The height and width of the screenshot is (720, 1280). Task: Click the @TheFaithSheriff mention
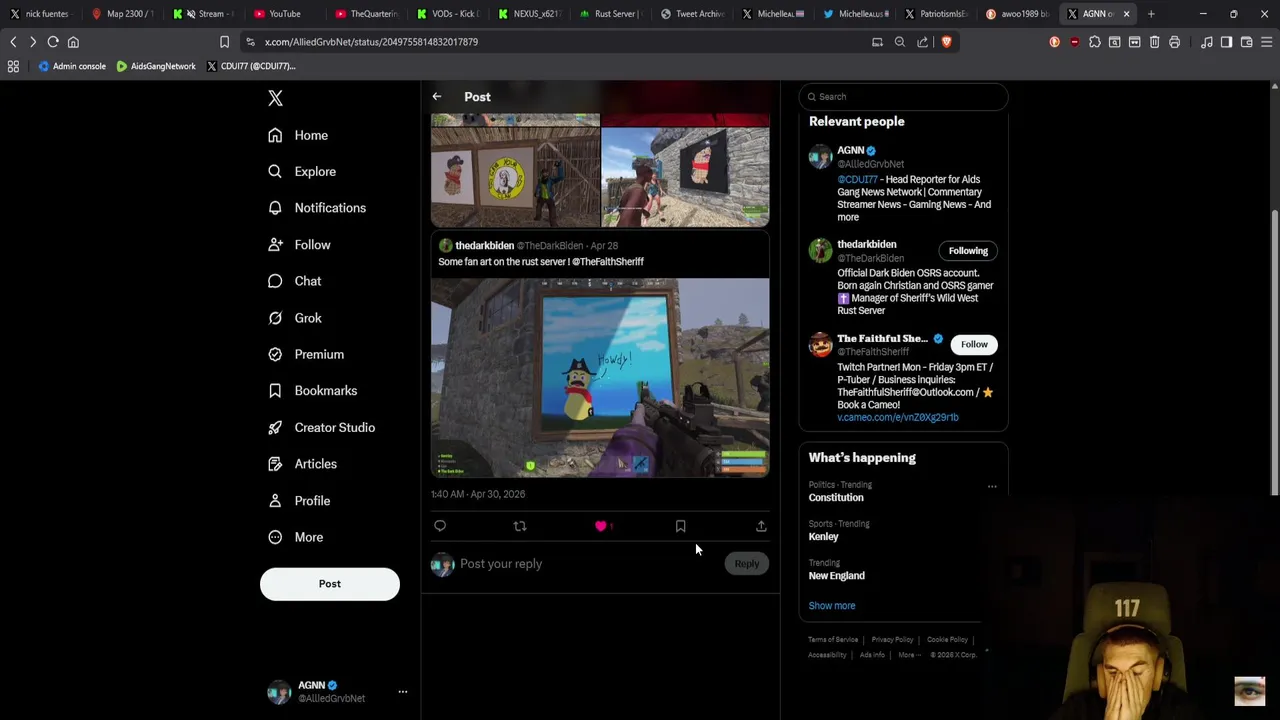pos(608,262)
